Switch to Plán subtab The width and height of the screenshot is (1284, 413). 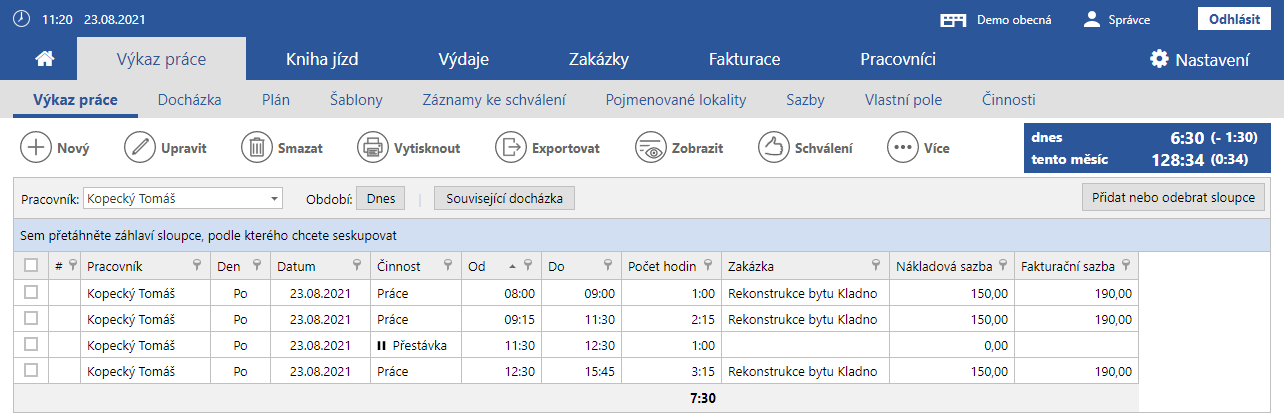click(x=276, y=100)
